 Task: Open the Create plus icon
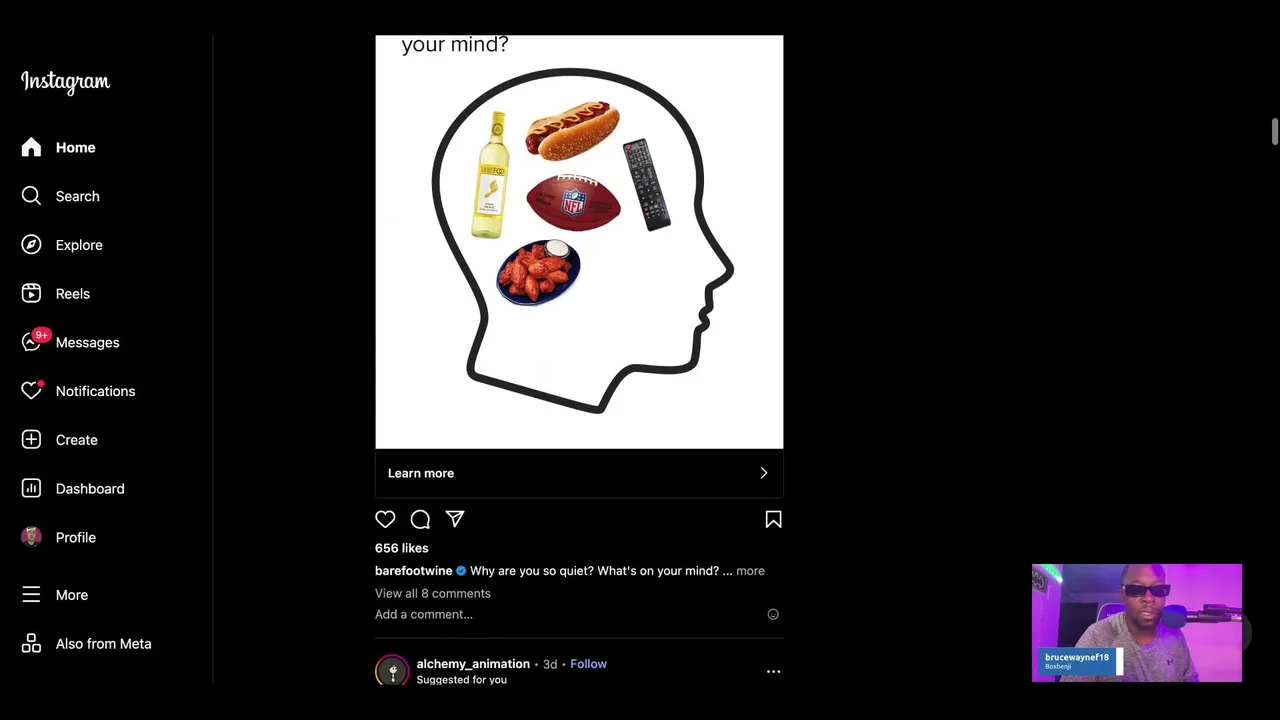31,440
